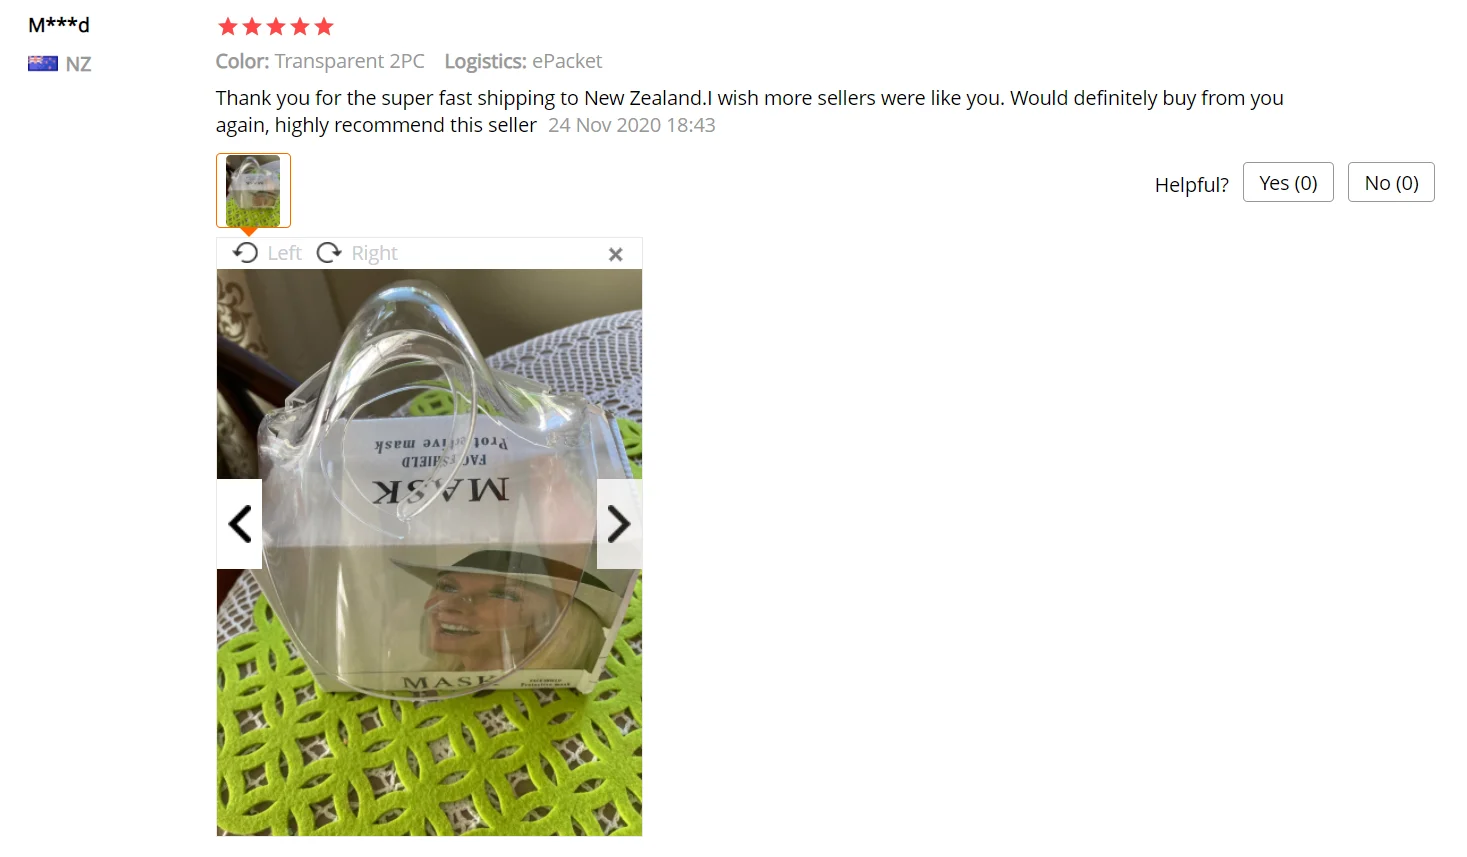Rotate the review photo right using the clockwise icon
The width and height of the screenshot is (1467, 857).
tap(329, 253)
